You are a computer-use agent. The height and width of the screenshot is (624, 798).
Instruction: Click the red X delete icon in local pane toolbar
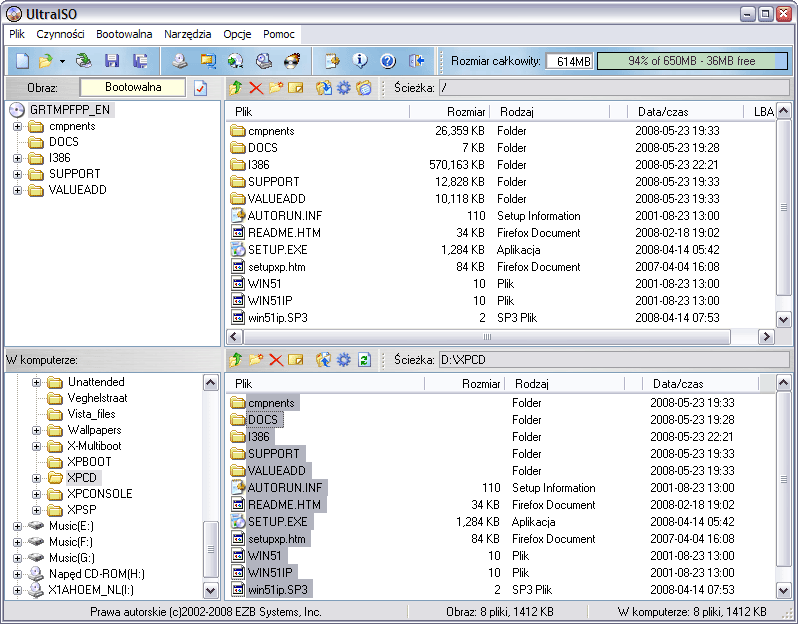point(276,360)
